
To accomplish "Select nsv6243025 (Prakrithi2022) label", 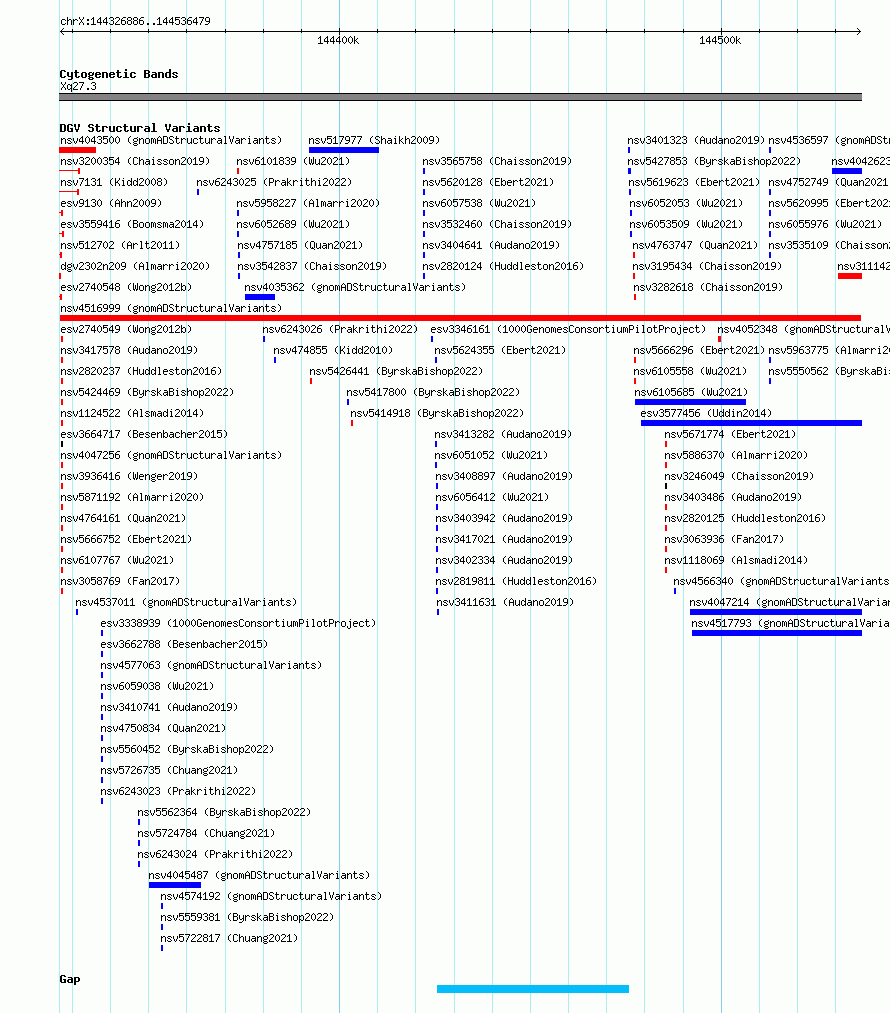I will point(274,182).
